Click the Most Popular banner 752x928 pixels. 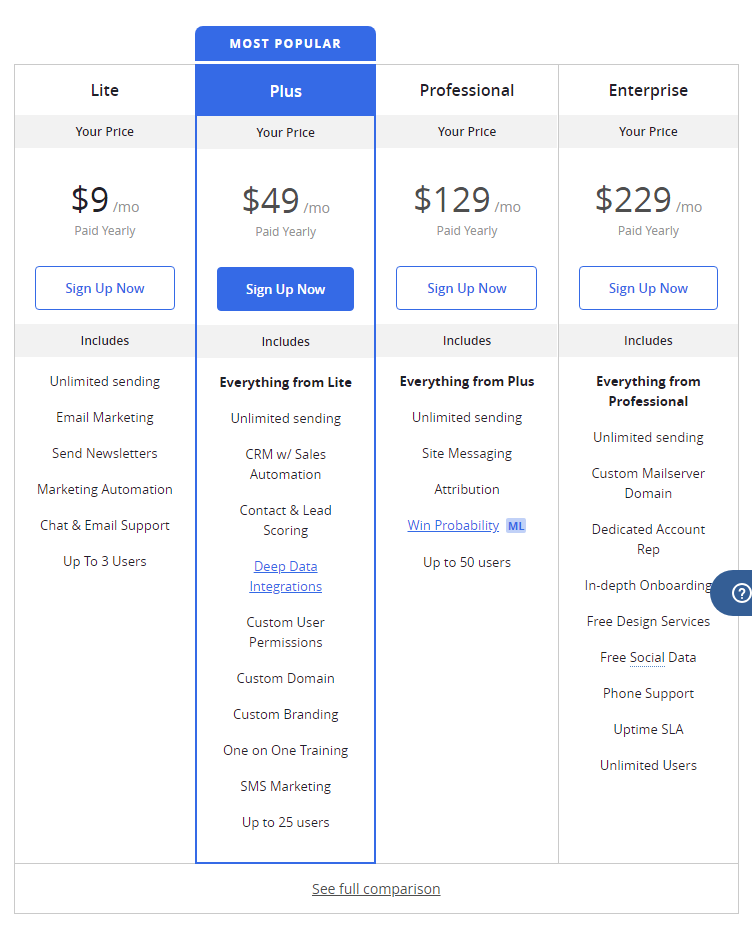[285, 43]
